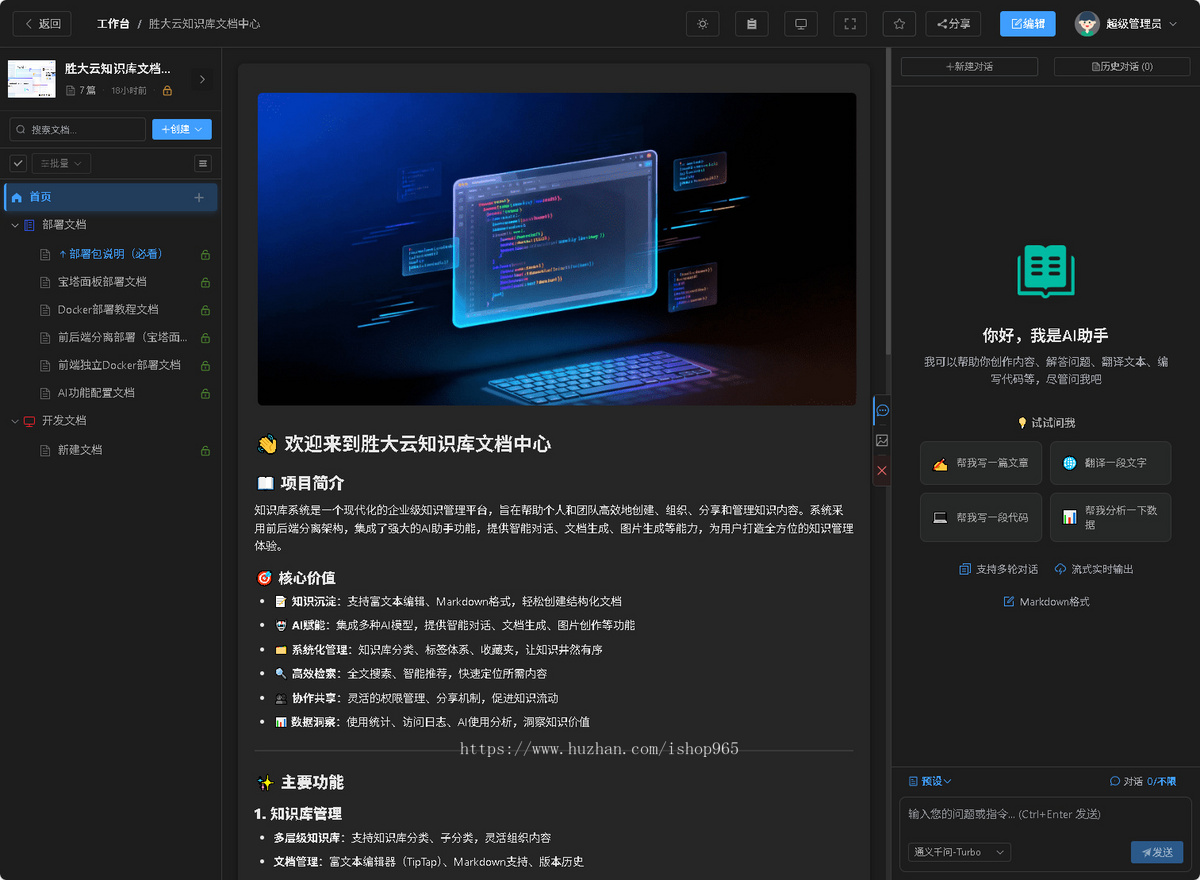The width and height of the screenshot is (1200, 880).
Task: Switch to presentation monitor mode icon
Action: 801,24
